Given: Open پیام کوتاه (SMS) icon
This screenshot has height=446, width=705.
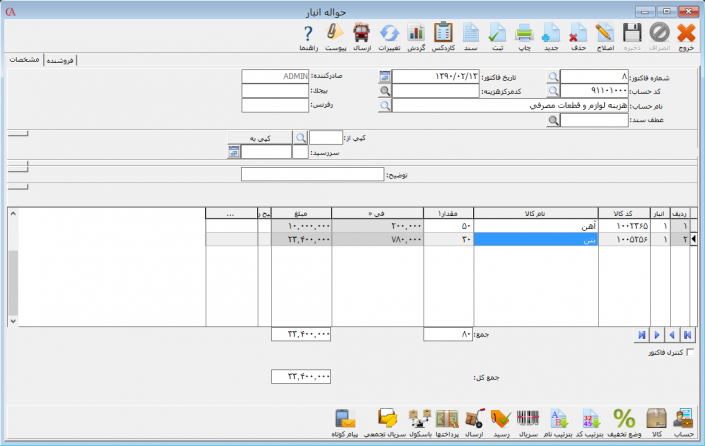Looking at the screenshot, I should click(x=346, y=422).
